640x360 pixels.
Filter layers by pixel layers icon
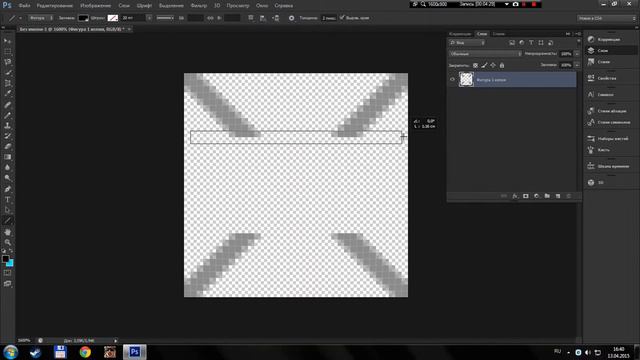[x=512, y=43]
